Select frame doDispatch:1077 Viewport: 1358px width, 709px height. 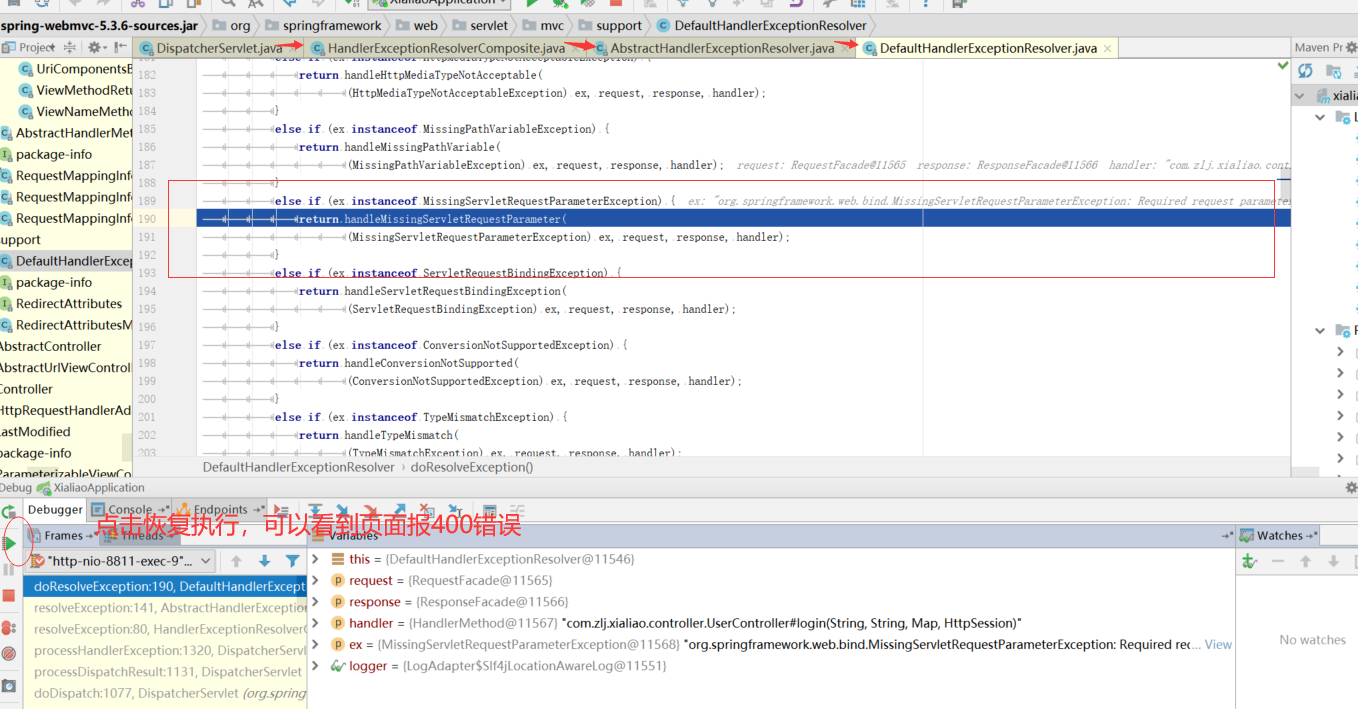pyautogui.click(x=165, y=693)
